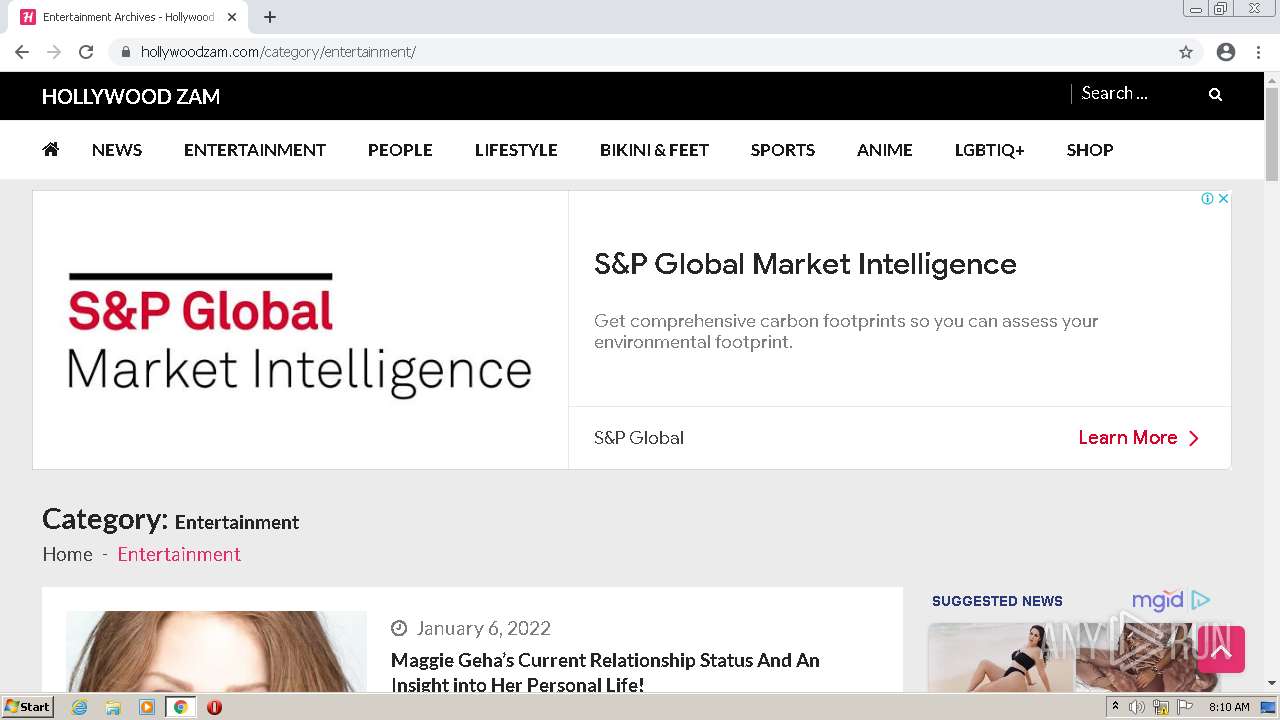This screenshot has width=1280, height=720.
Task: Click the network tray icon
Action: point(1161,707)
